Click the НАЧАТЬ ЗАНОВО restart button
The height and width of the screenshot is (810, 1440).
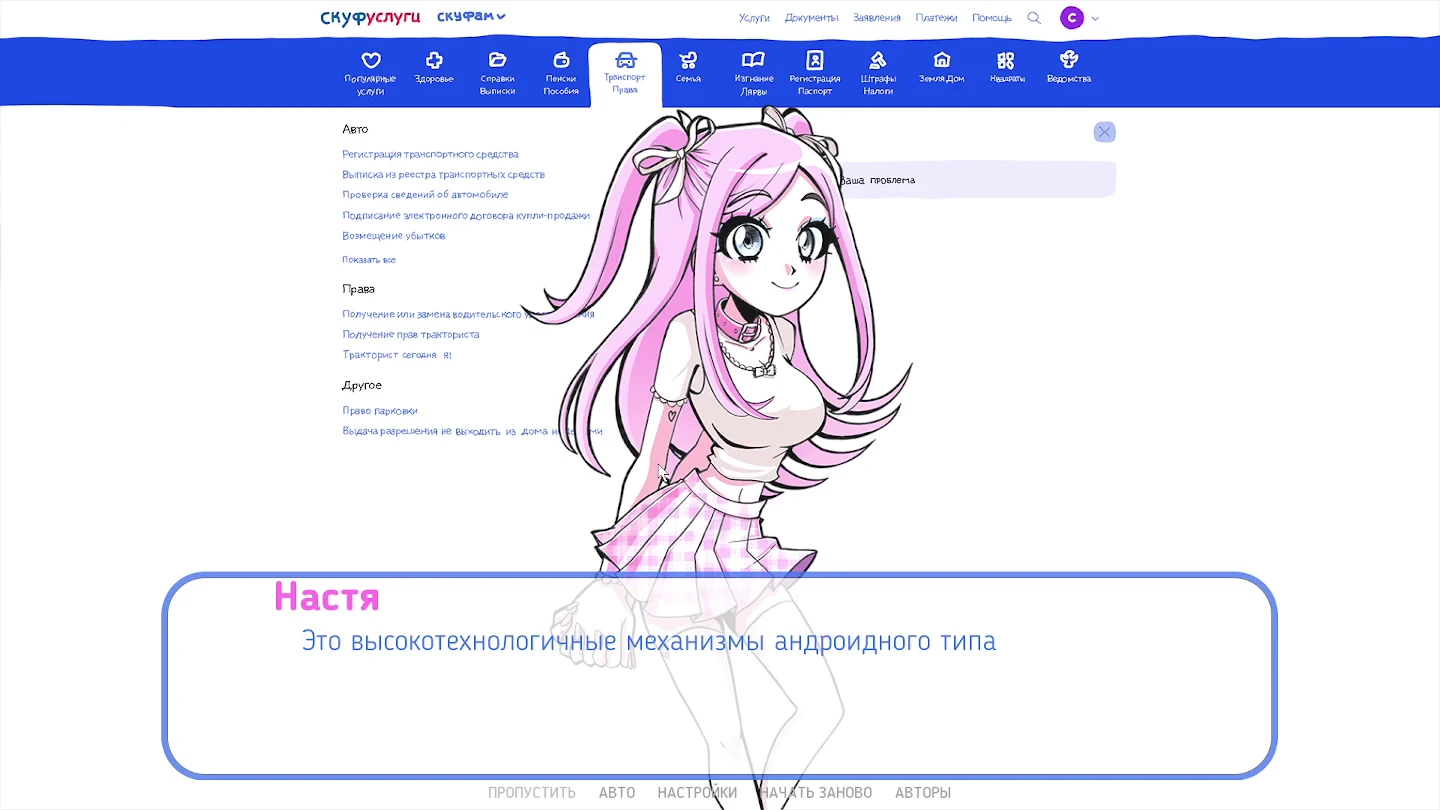point(815,793)
